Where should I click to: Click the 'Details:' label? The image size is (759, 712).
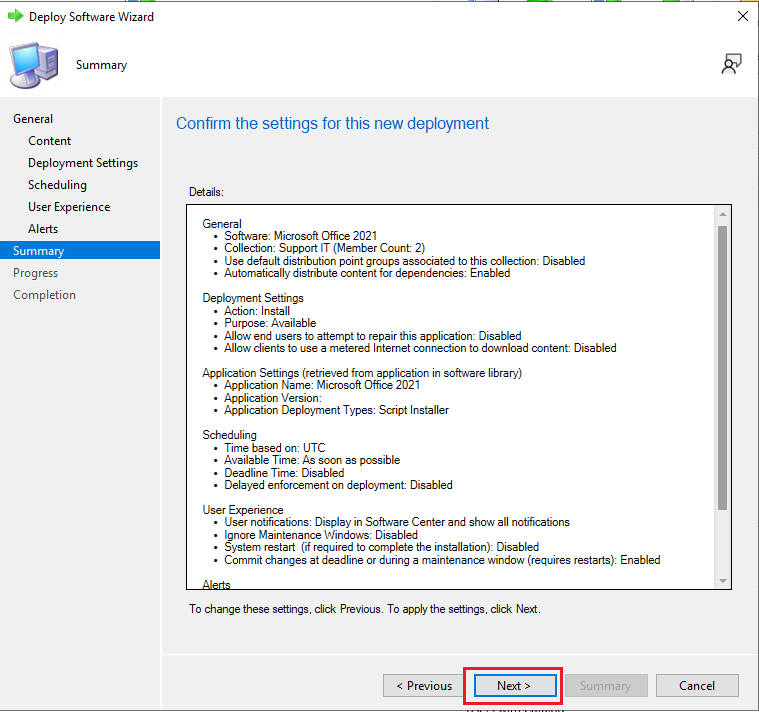click(x=206, y=192)
